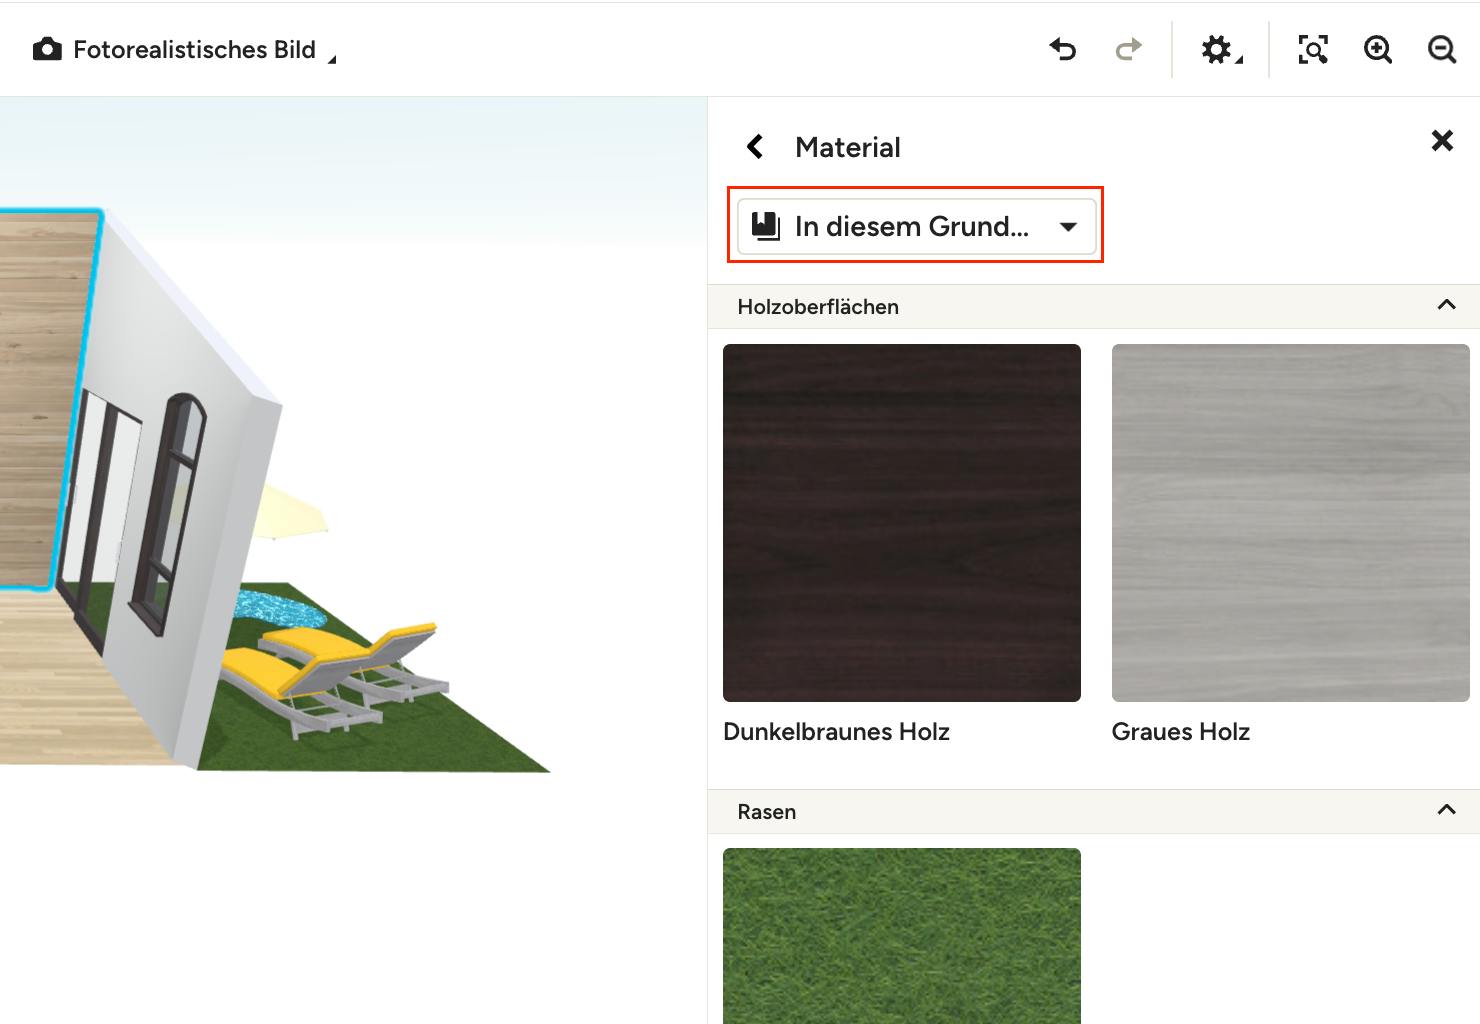Click the Graues Holz label
Image resolution: width=1480 pixels, height=1024 pixels.
click(1181, 732)
